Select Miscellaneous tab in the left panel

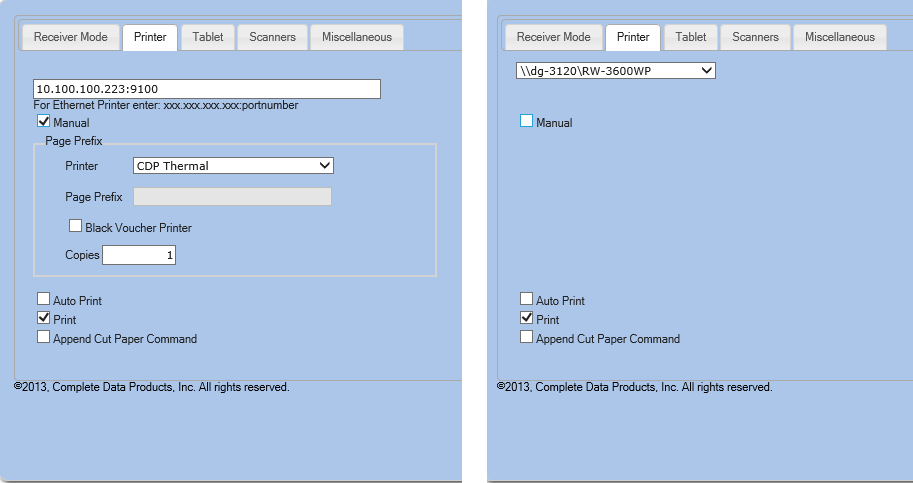coord(357,37)
